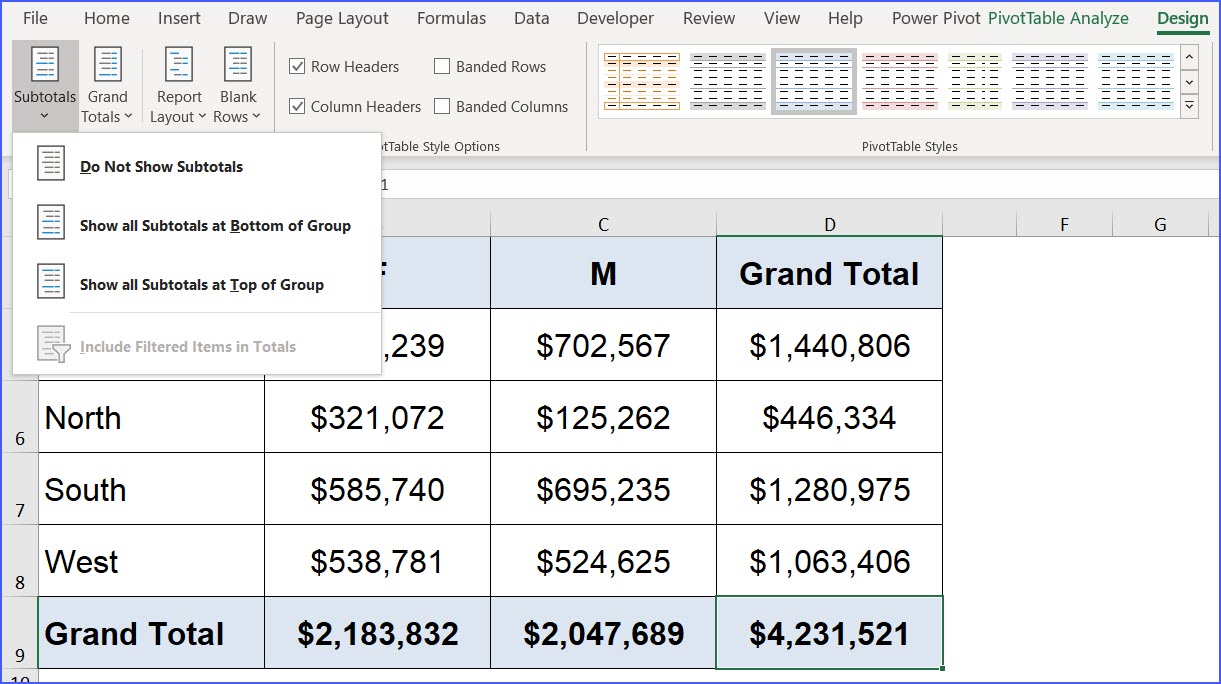This screenshot has height=684, width=1221.
Task: Click the Subtotals at Top of Group icon
Action: [x=51, y=282]
